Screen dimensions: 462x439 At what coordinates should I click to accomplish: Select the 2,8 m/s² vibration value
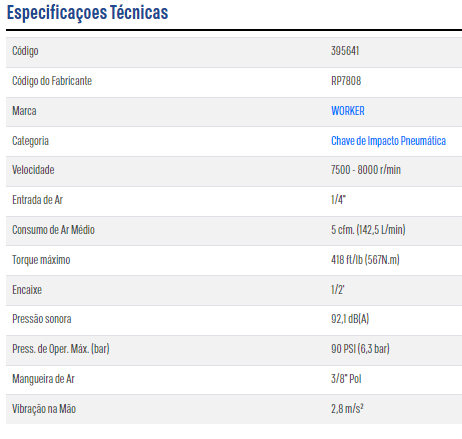pos(347,408)
